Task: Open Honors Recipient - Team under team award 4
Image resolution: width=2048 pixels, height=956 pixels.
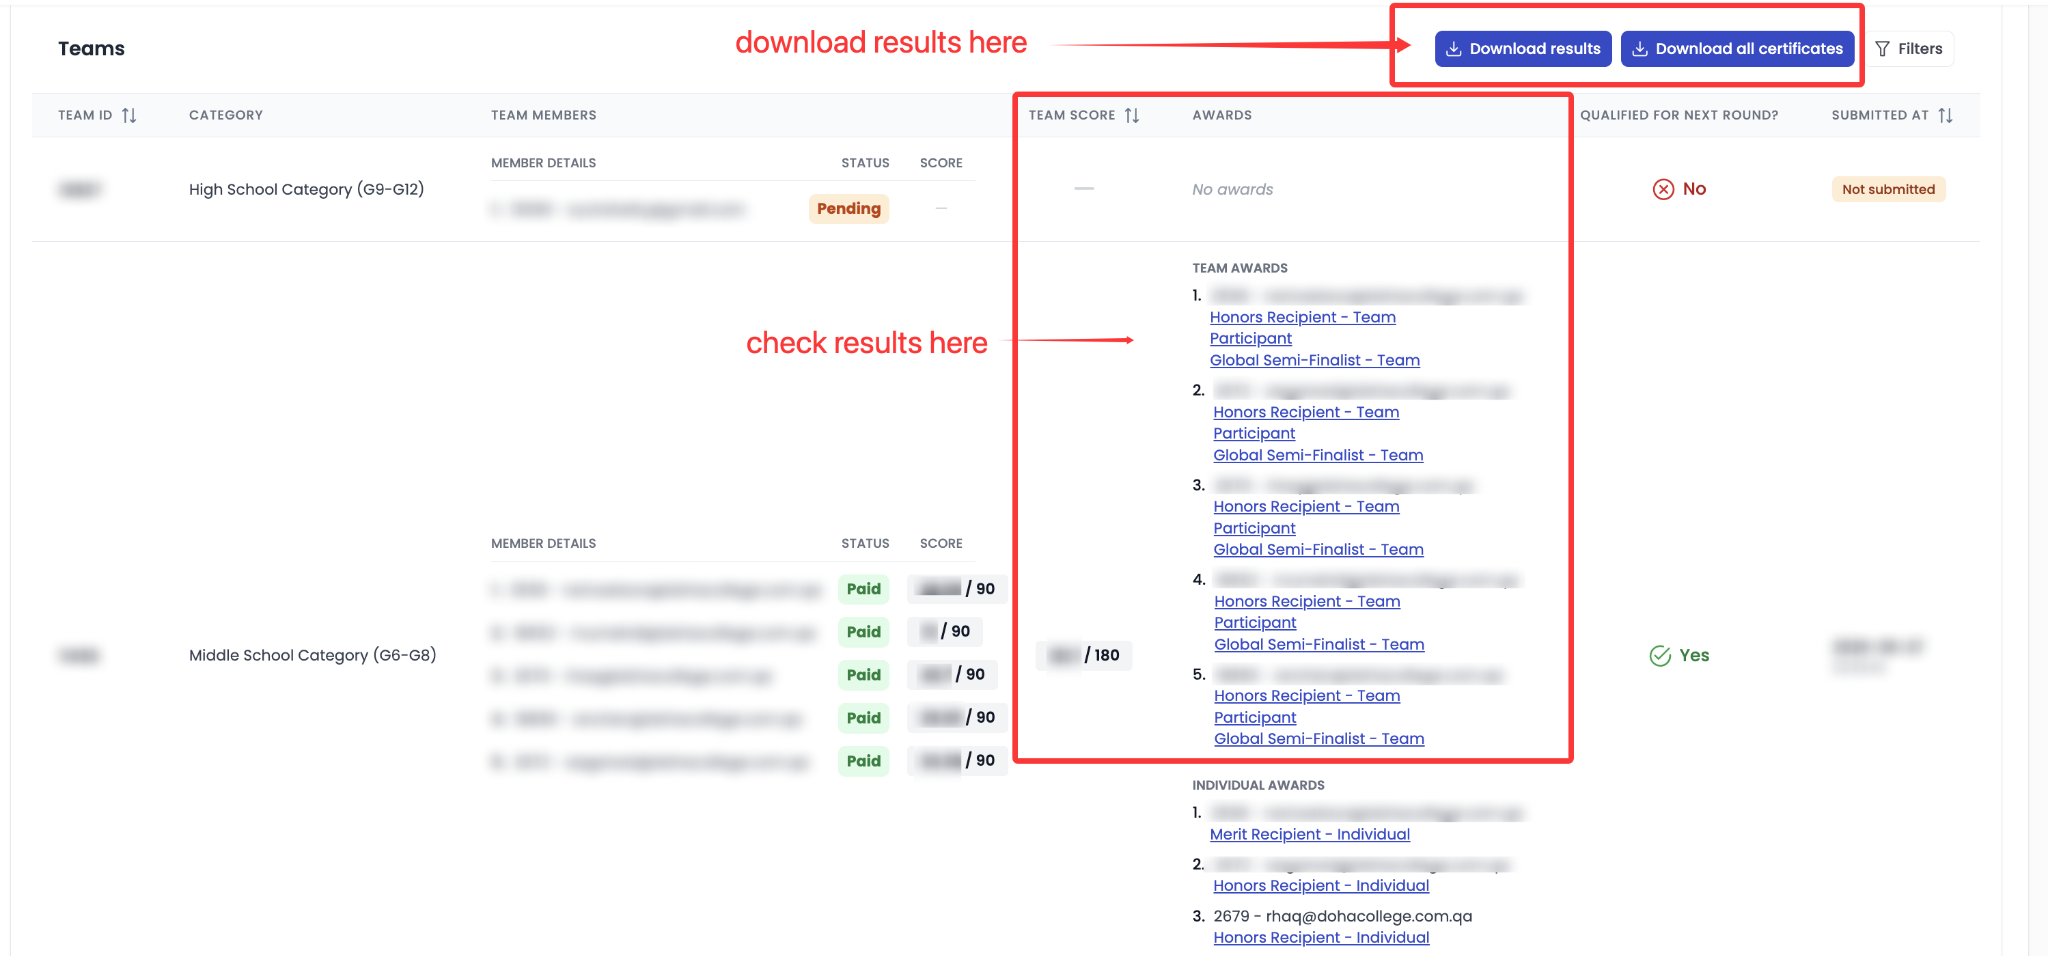Action: 1307,601
